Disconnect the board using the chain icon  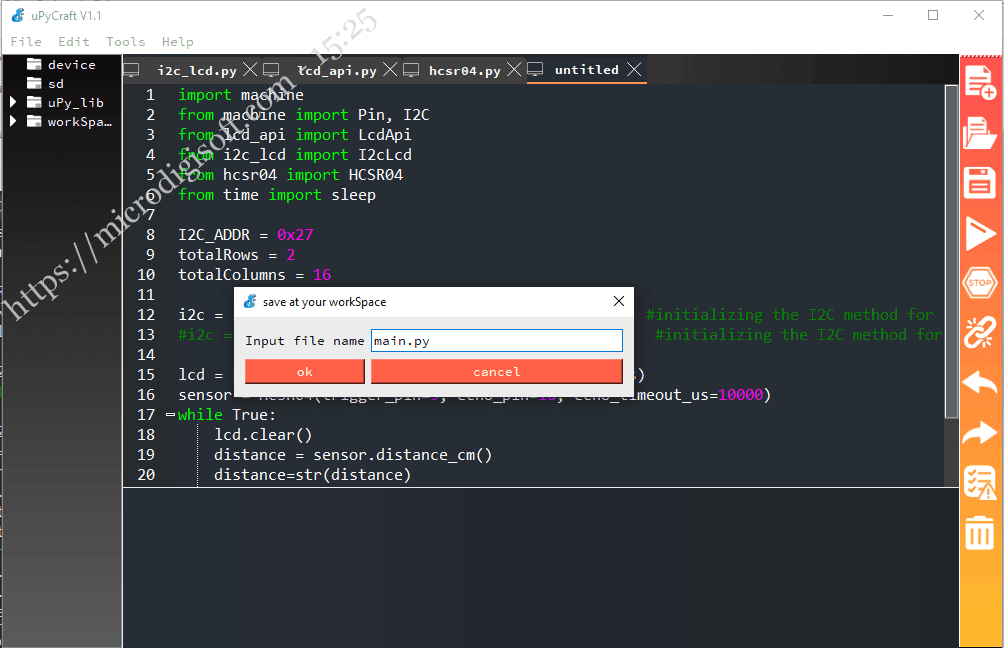(979, 333)
